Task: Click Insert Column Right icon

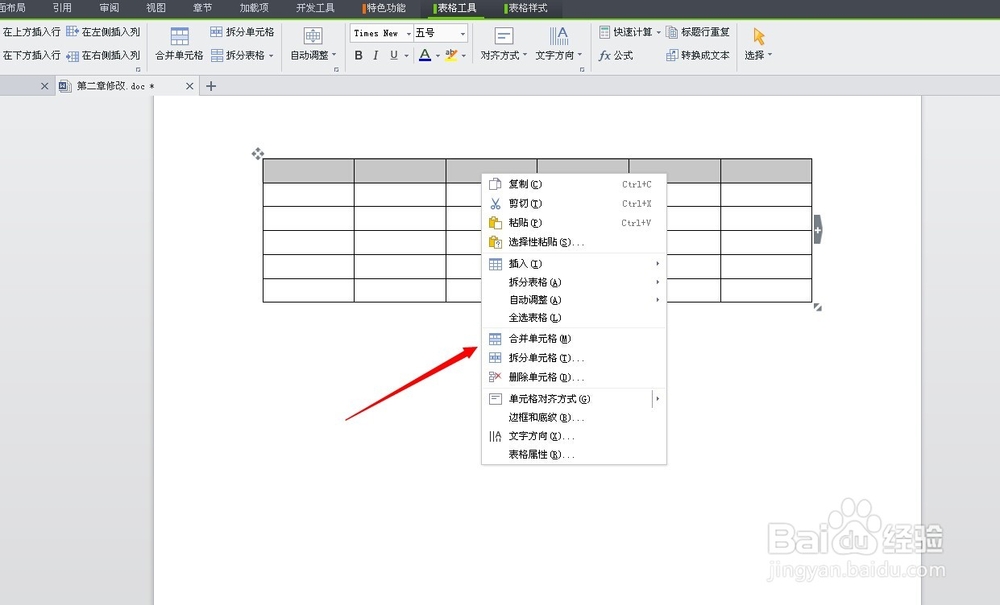Action: pos(73,56)
